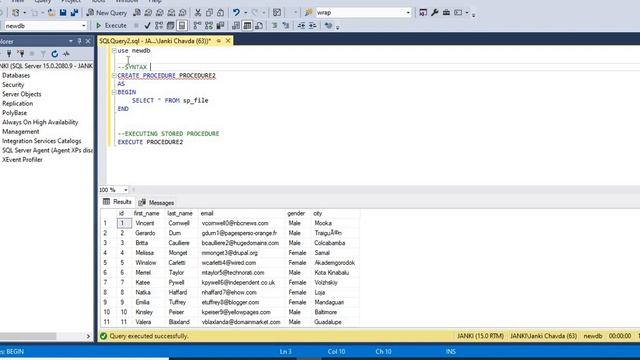Toggle IntelliSense Enabled button
Image resolution: width=640 pixels, height=360 pixels.
point(182,26)
